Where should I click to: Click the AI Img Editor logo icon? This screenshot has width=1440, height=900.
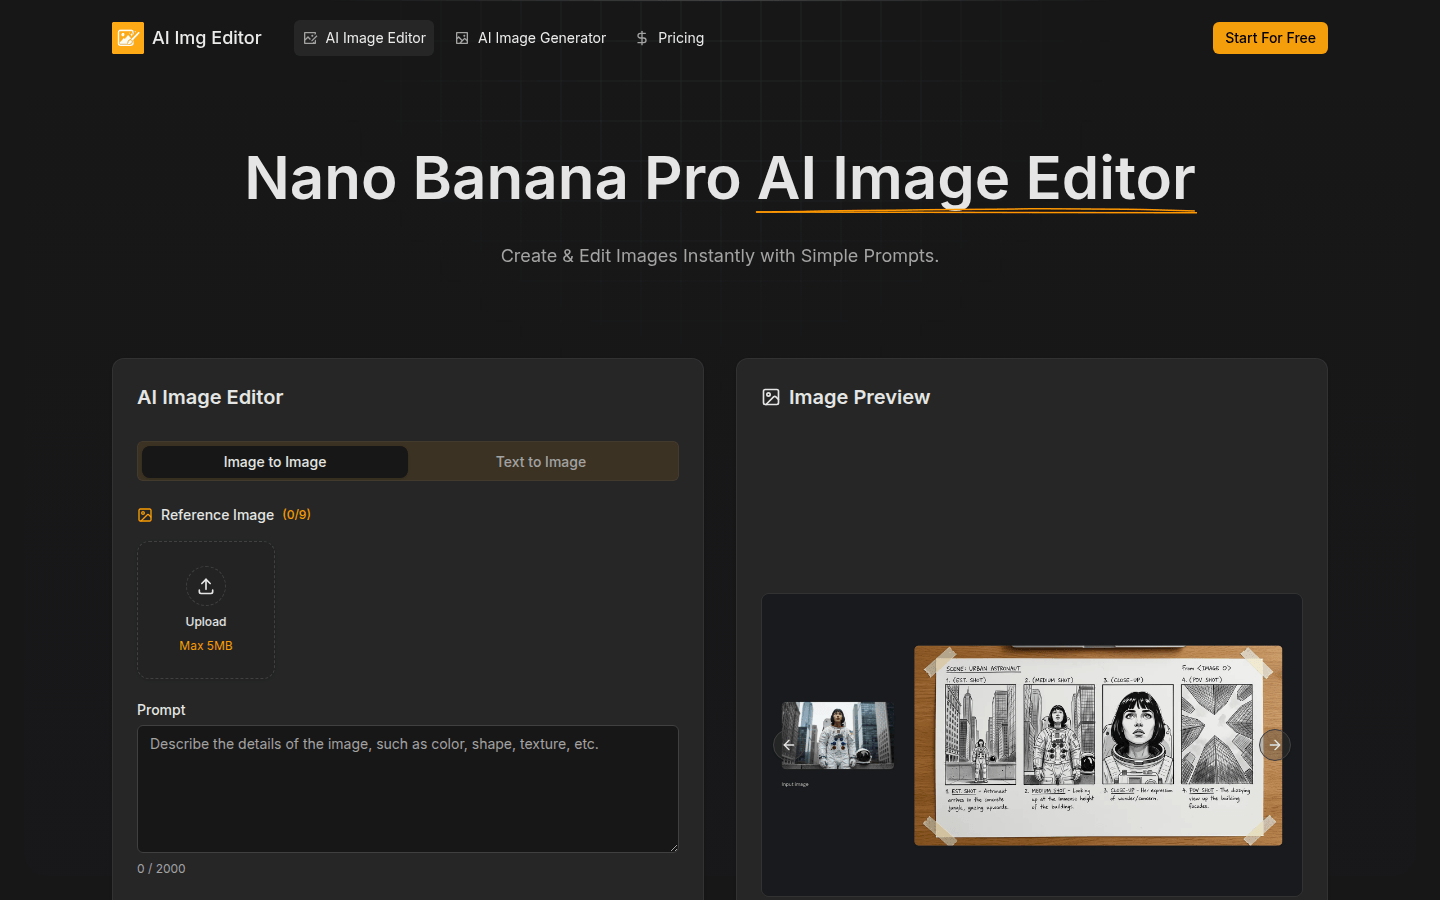coord(128,38)
